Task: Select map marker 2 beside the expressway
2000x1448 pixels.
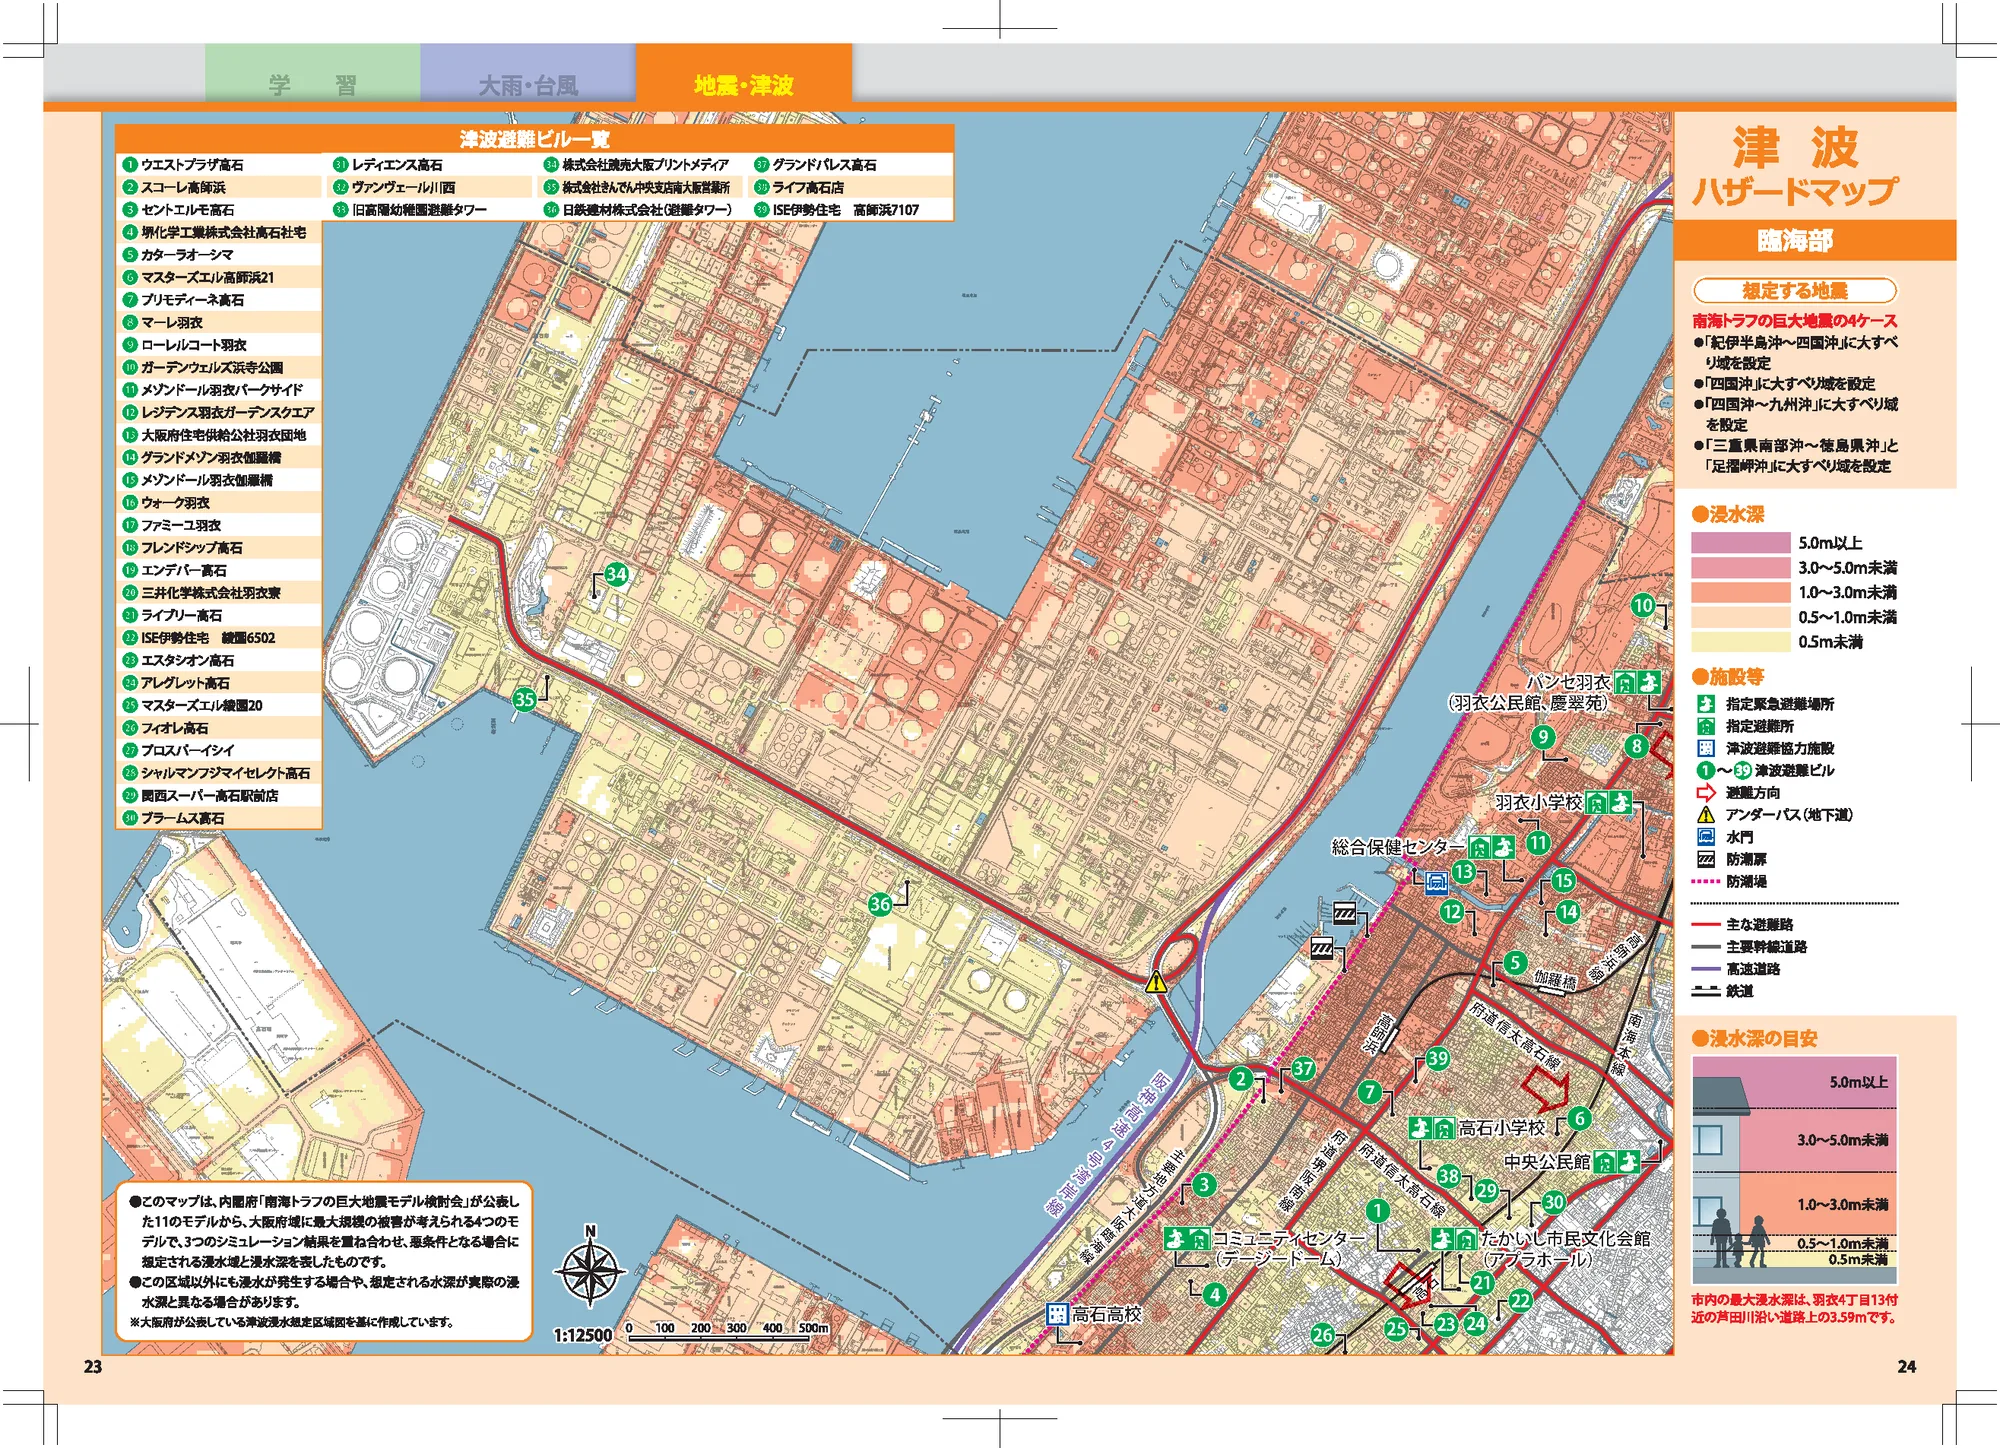Action: coord(1240,1079)
